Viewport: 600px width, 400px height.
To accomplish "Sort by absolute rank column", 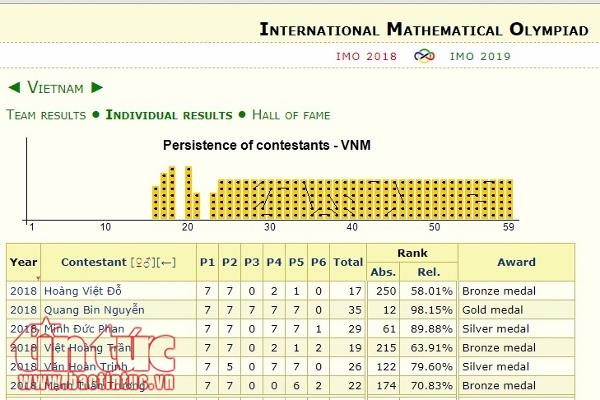I will coord(383,270).
